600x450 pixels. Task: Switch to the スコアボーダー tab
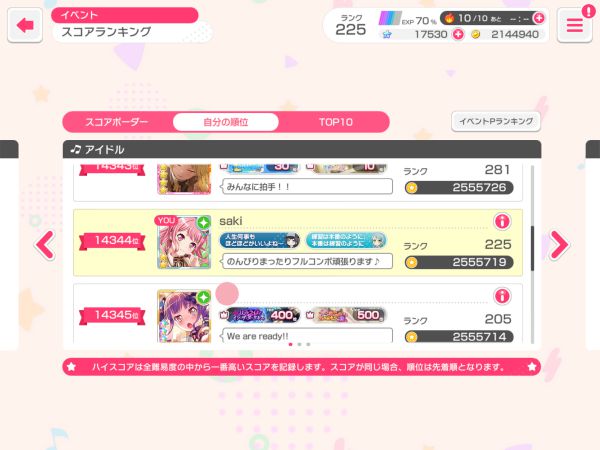117,122
